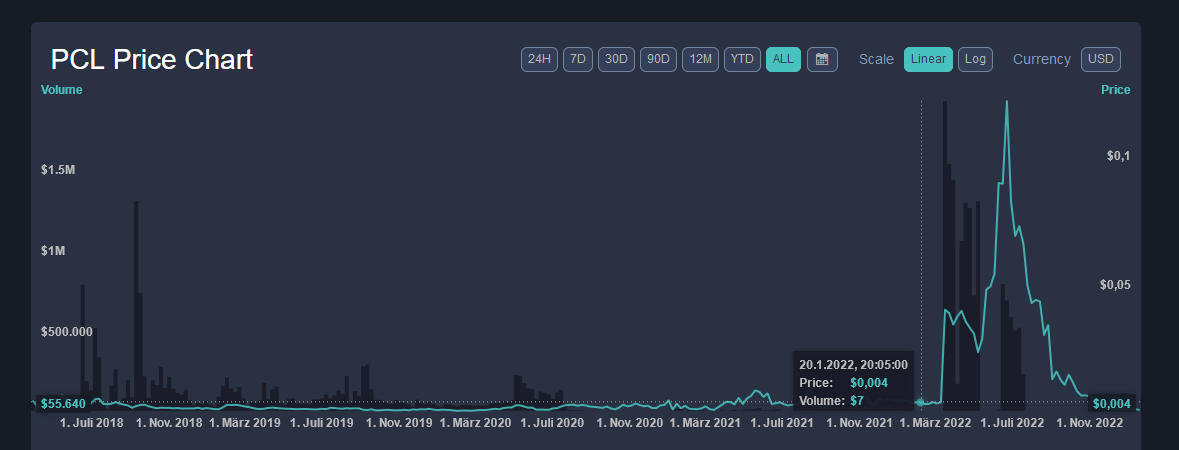
Task: Open the USD currency selector
Action: (1101, 59)
